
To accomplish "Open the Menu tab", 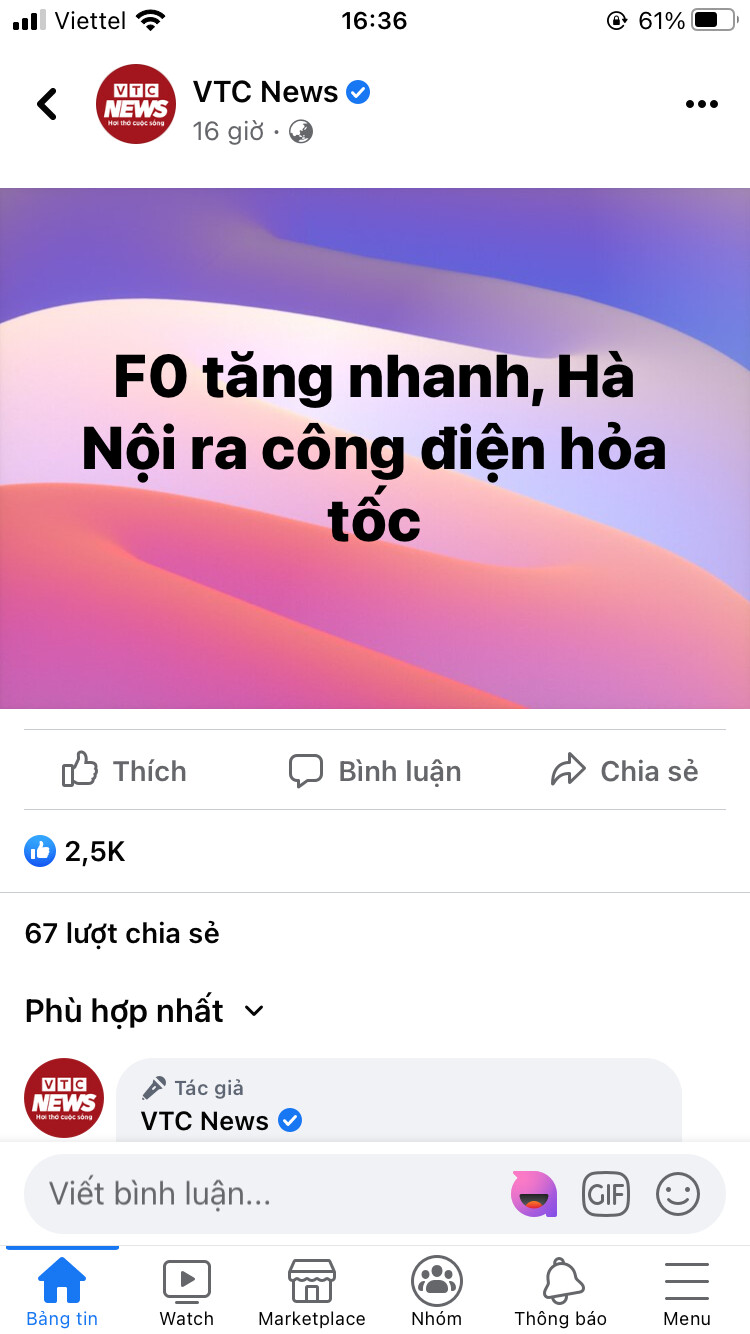I will (x=687, y=1292).
